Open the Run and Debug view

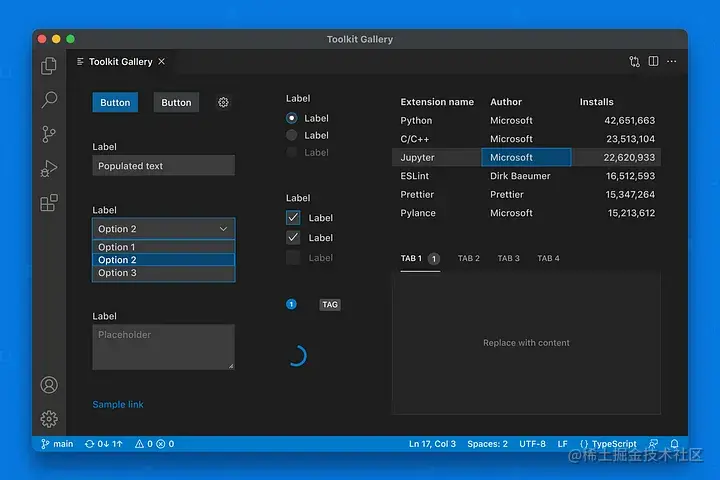(49, 169)
